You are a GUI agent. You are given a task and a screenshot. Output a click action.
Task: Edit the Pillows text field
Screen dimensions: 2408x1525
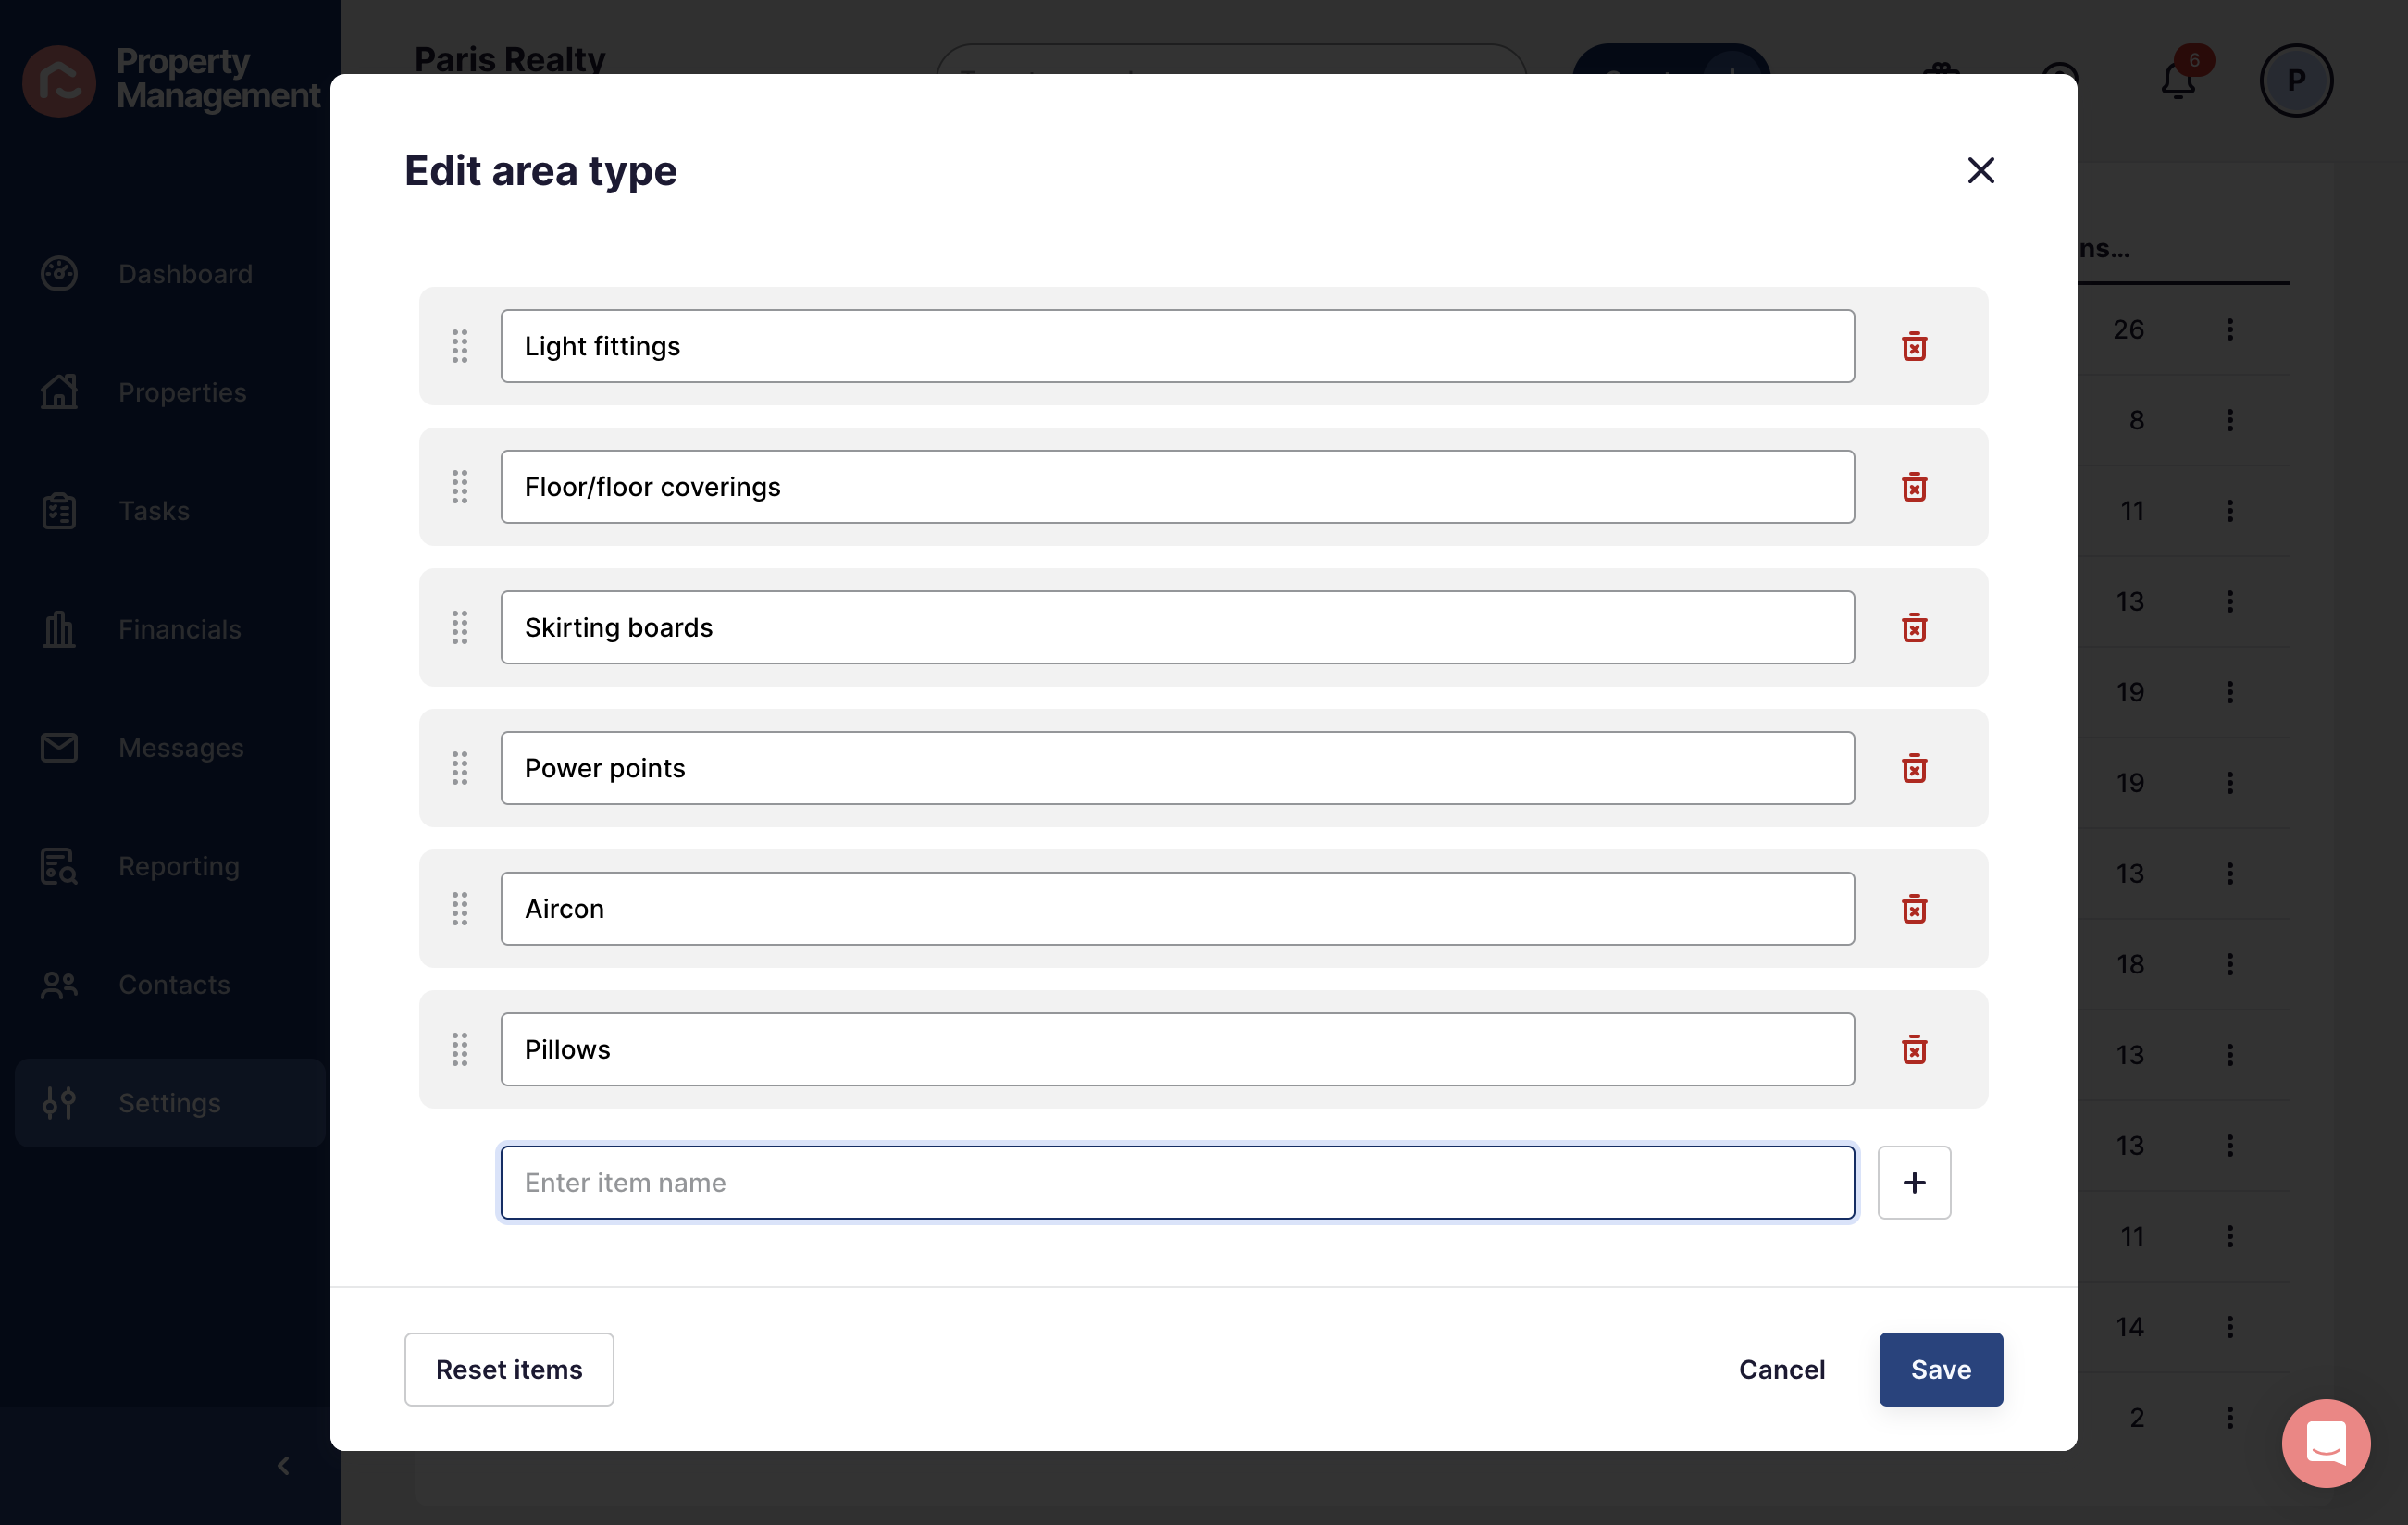click(1178, 1050)
